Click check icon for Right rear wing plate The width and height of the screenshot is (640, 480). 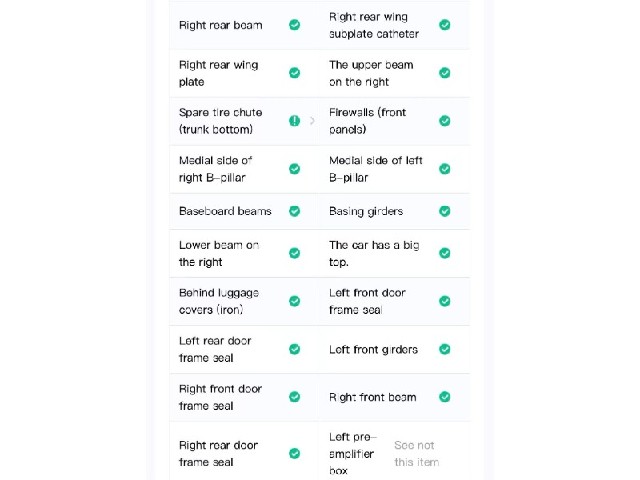coord(294,73)
